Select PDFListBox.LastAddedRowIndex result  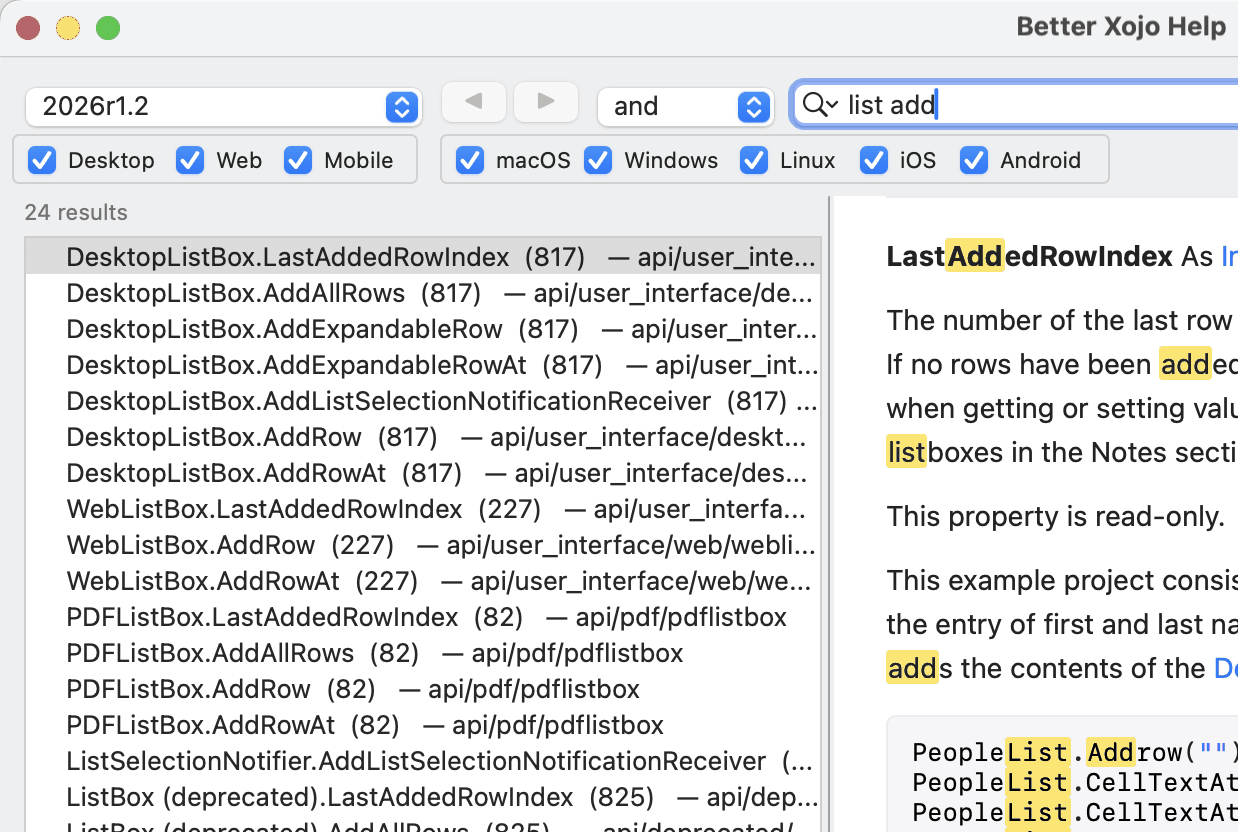pyautogui.click(x=423, y=617)
